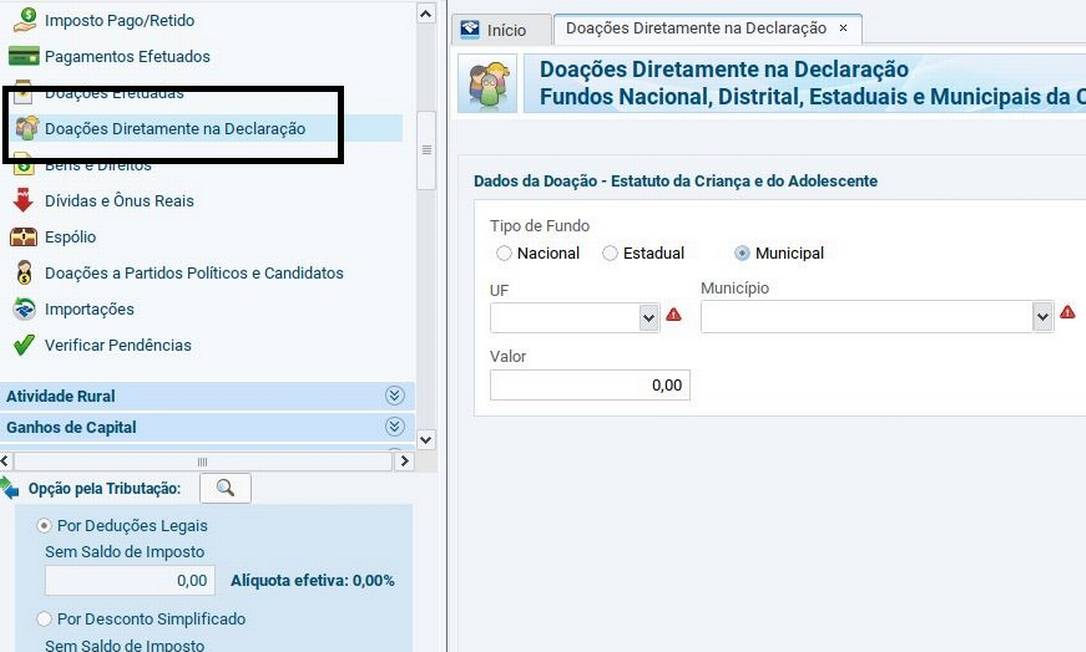Open the Espólio menu entry

point(70,237)
